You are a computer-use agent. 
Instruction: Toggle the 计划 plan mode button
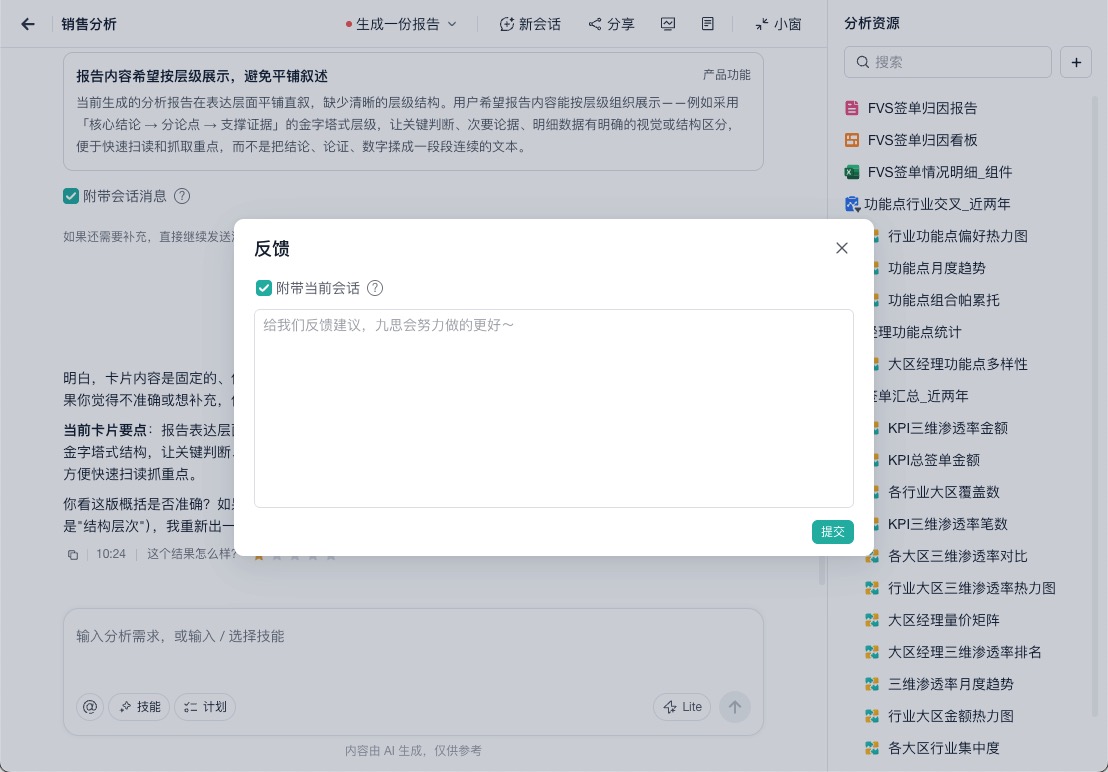(x=205, y=706)
